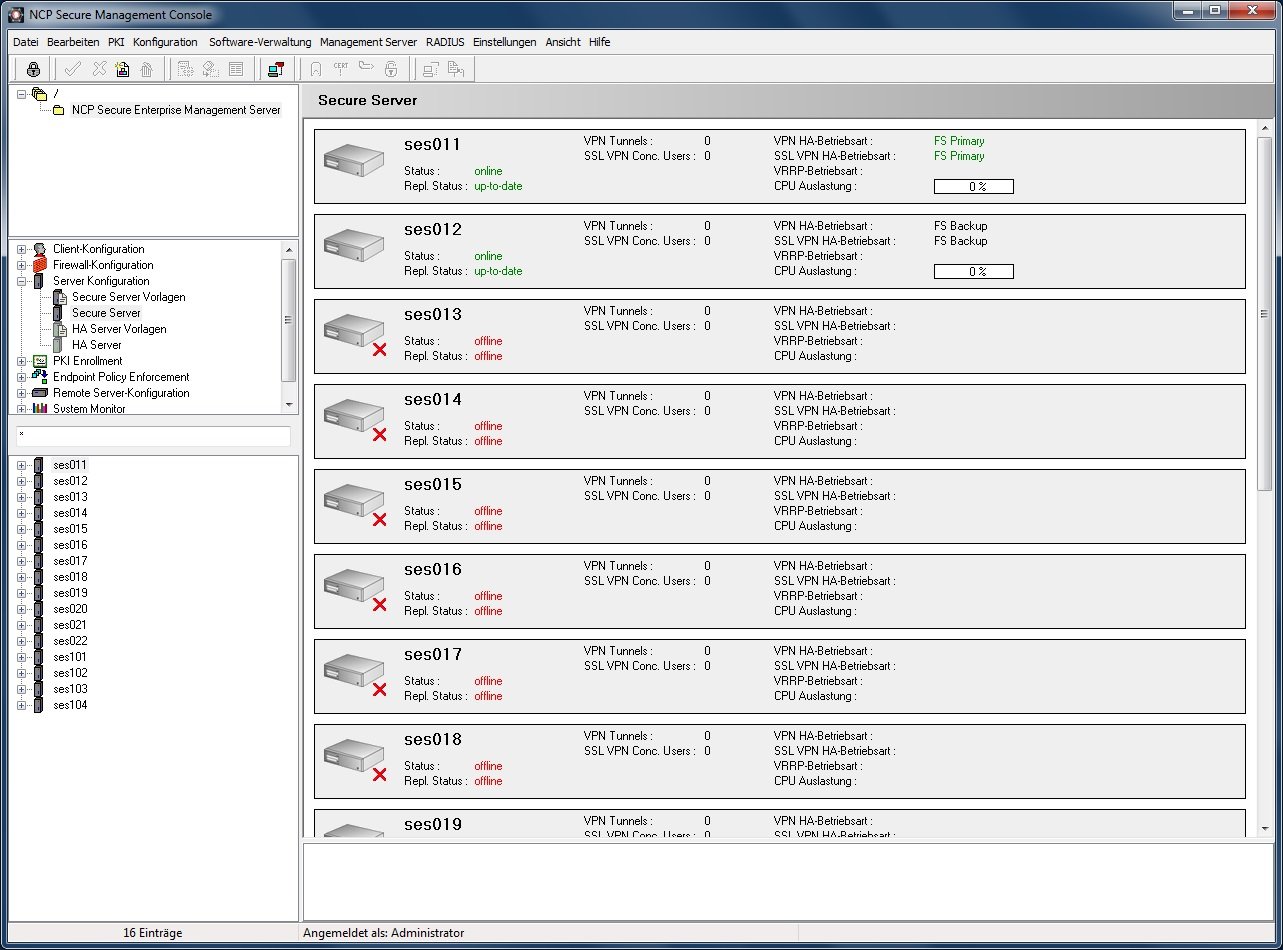Open the PKI menu
The image size is (1283, 950).
pos(116,42)
